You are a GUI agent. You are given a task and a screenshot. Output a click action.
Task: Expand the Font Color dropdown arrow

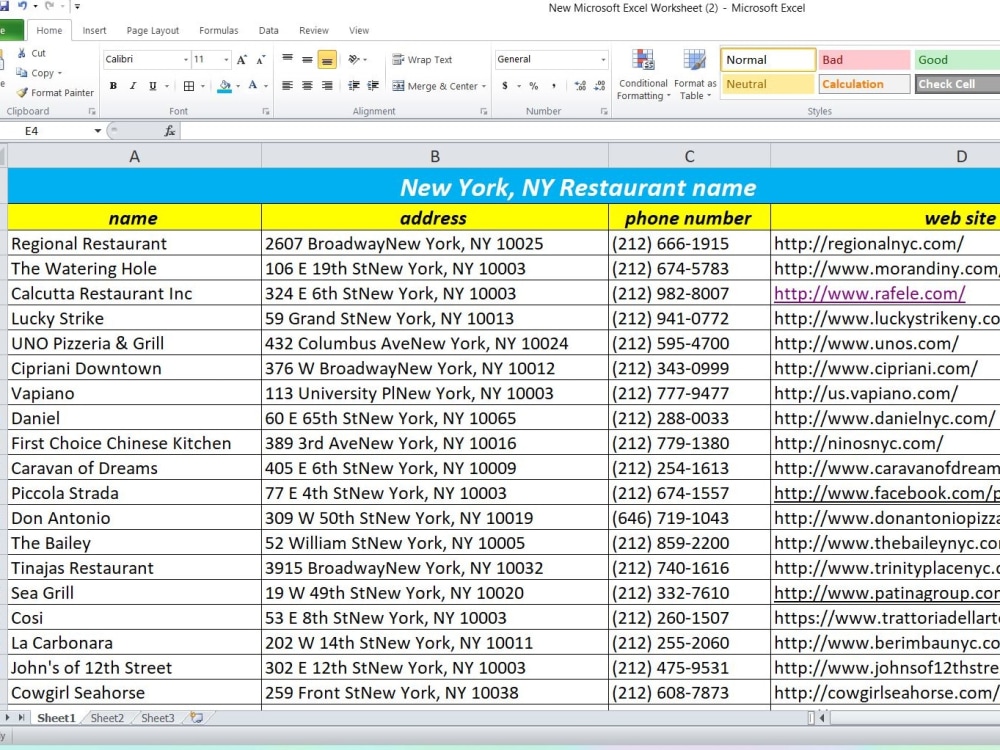pos(266,86)
